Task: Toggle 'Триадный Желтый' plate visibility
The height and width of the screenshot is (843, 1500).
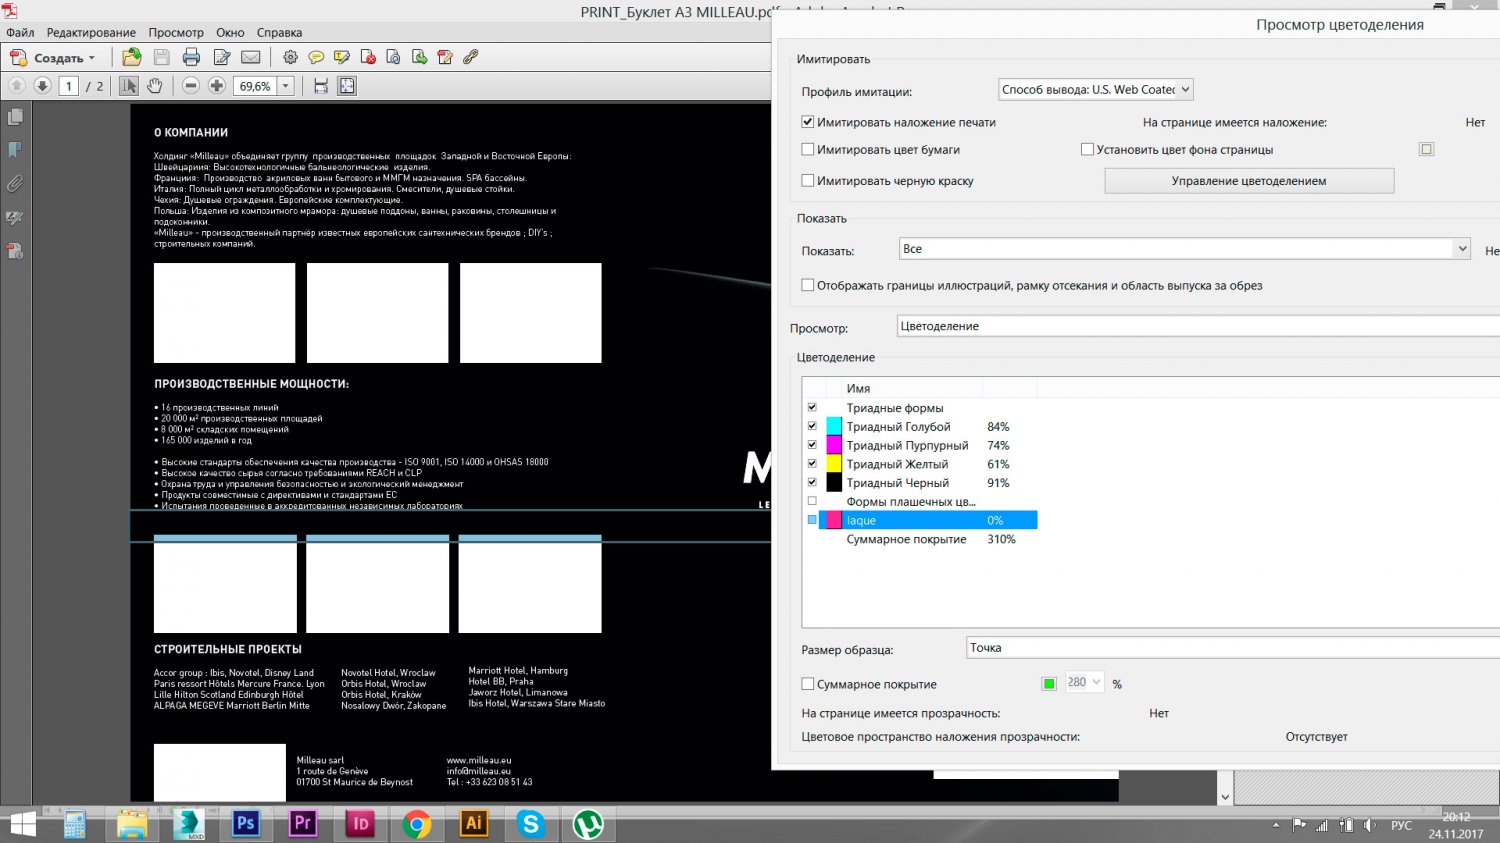Action: pos(812,464)
